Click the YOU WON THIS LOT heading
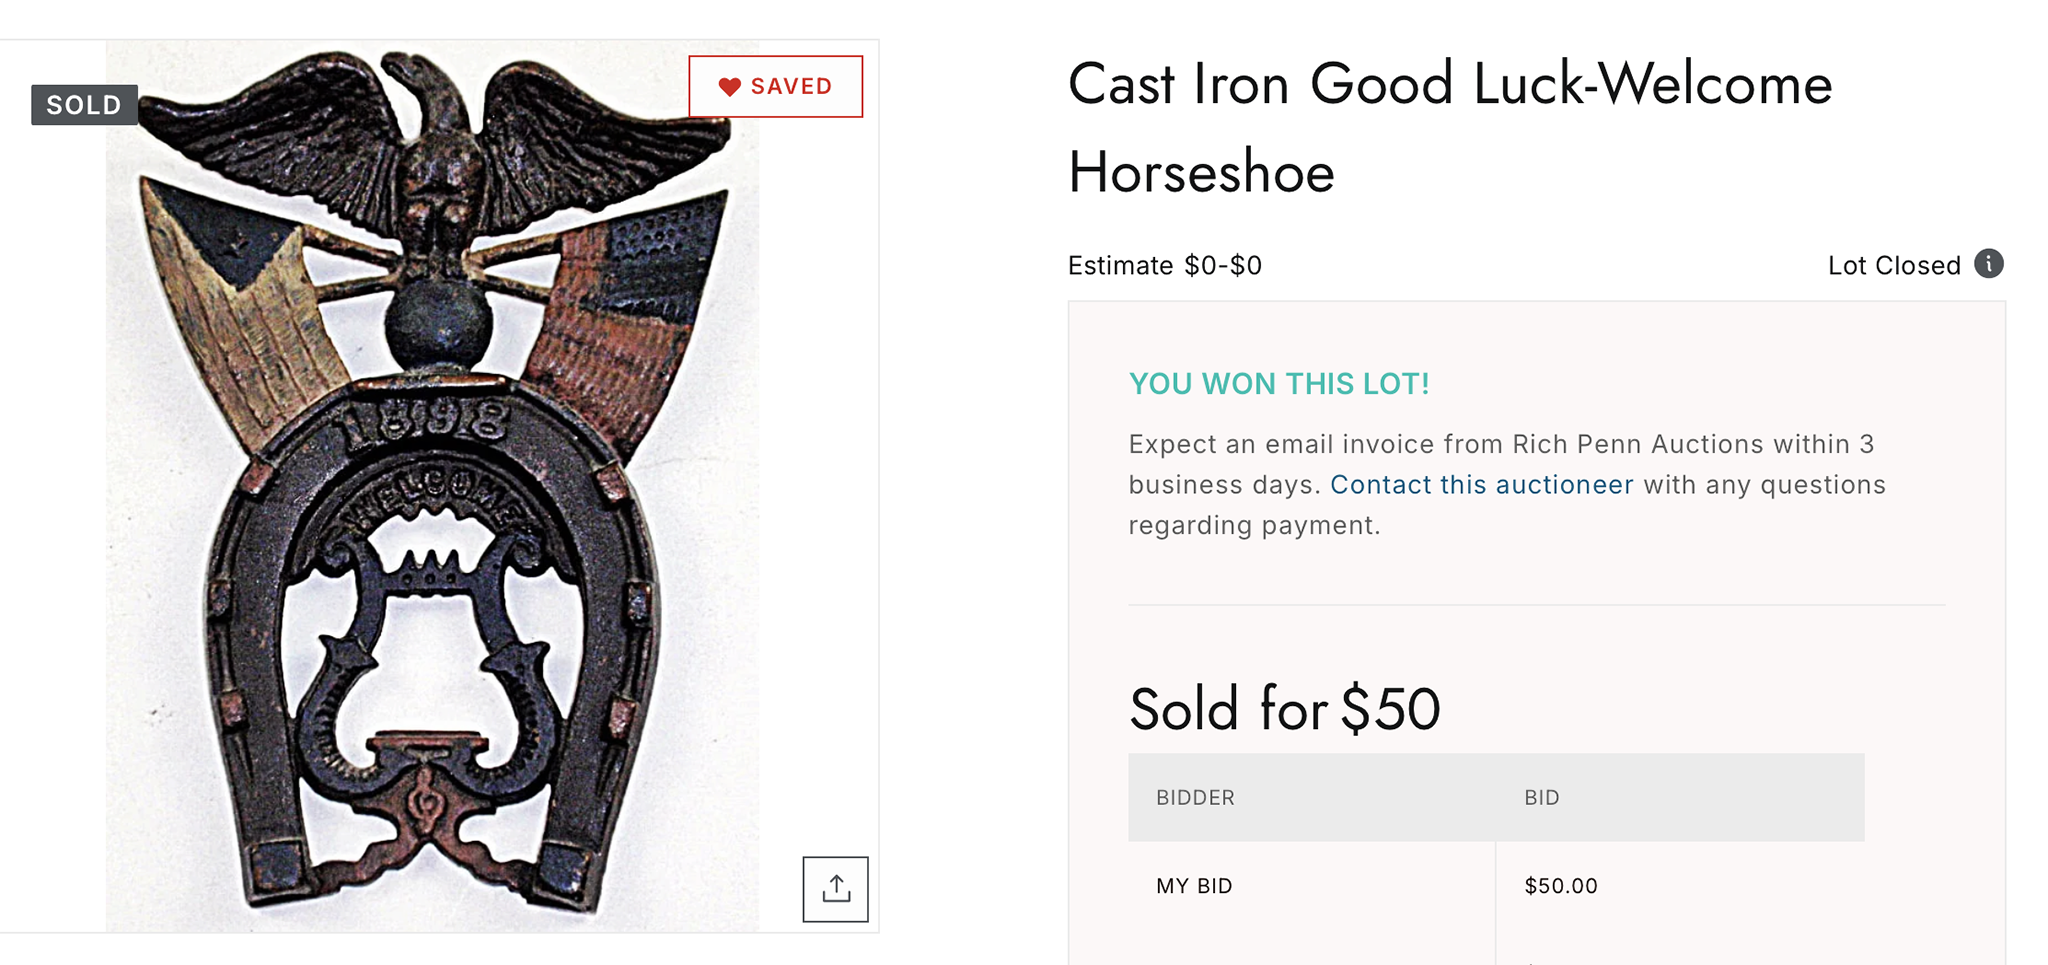Screen dimensions: 2048x965 [1278, 384]
